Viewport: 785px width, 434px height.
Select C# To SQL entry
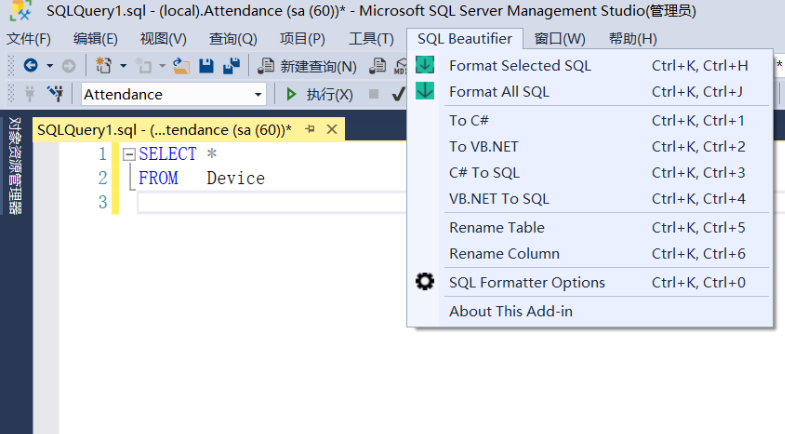point(590,173)
